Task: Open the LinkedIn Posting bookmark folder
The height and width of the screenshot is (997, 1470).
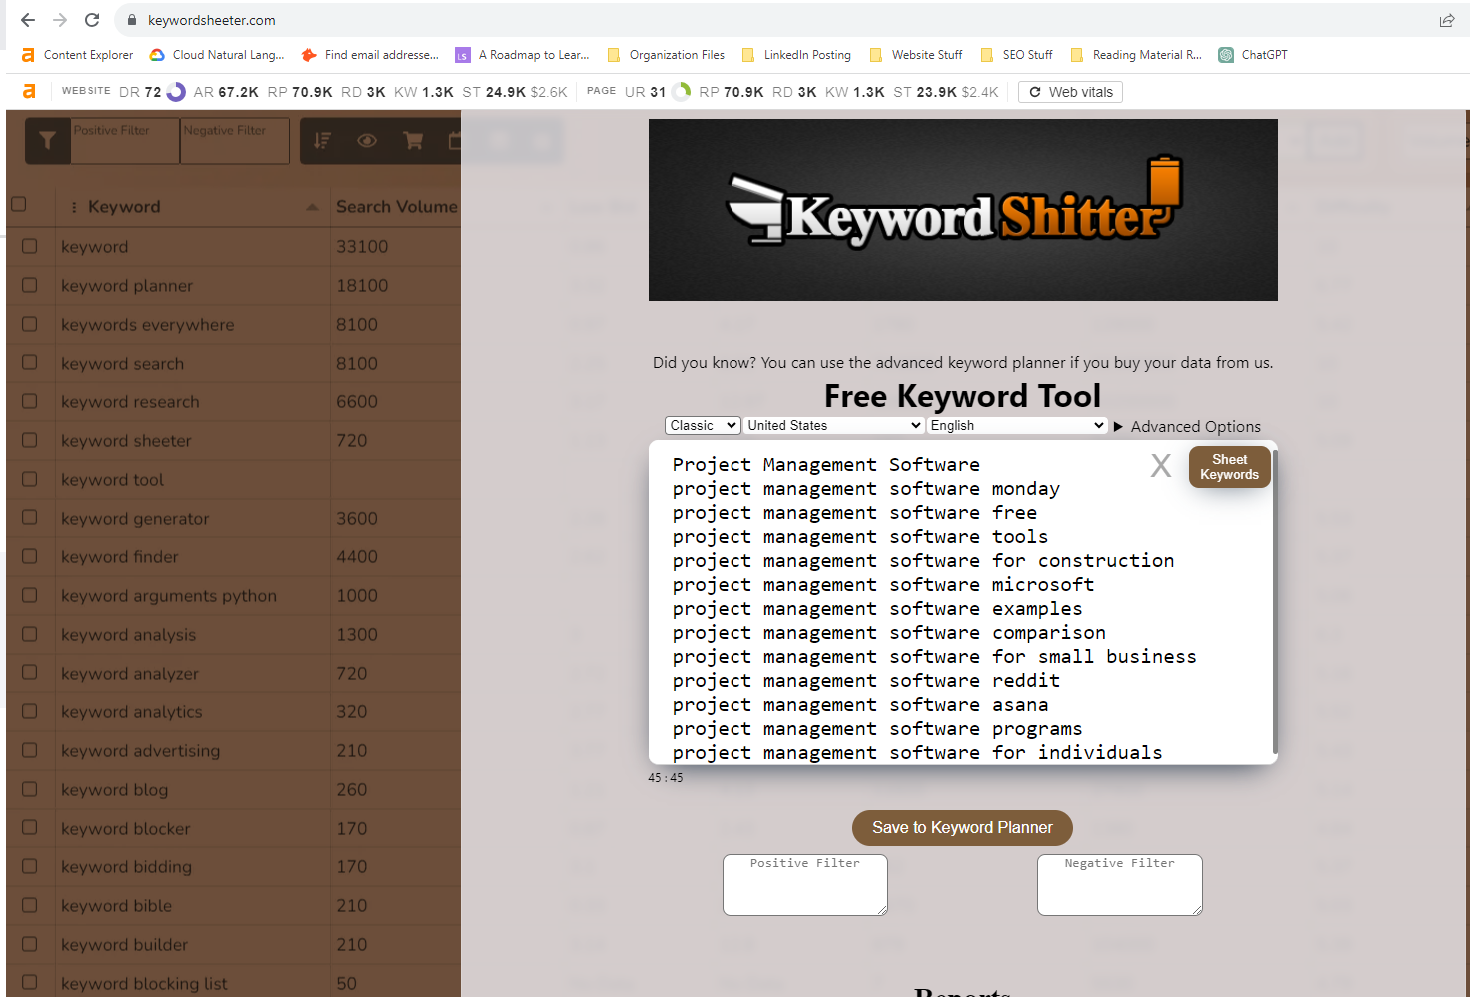Action: [x=796, y=55]
